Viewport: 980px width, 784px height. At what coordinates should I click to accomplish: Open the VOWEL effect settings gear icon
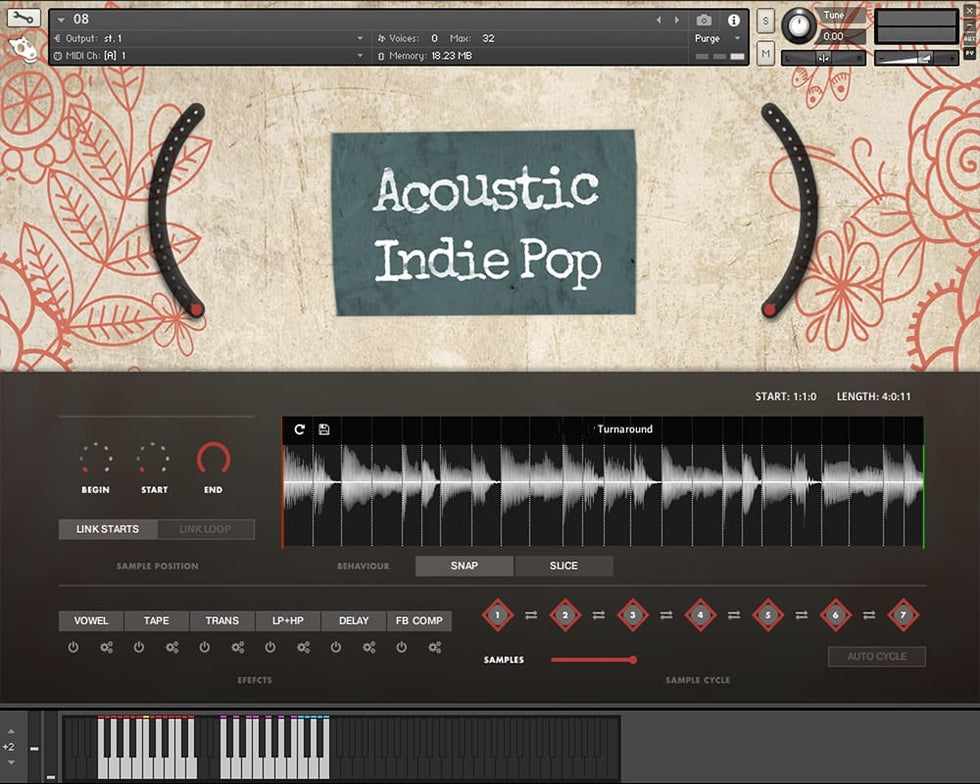click(x=107, y=647)
